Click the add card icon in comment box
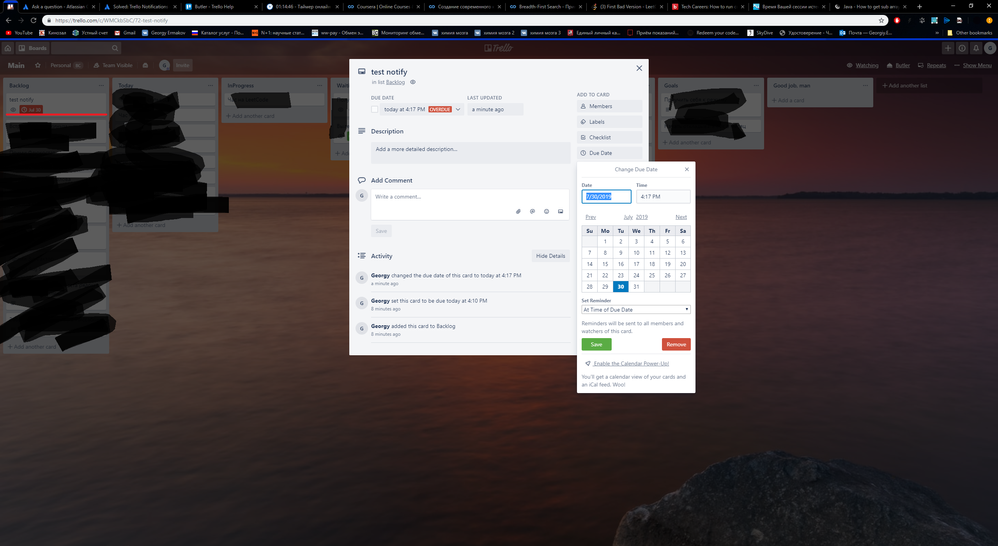Image resolution: width=998 pixels, height=546 pixels. click(560, 211)
